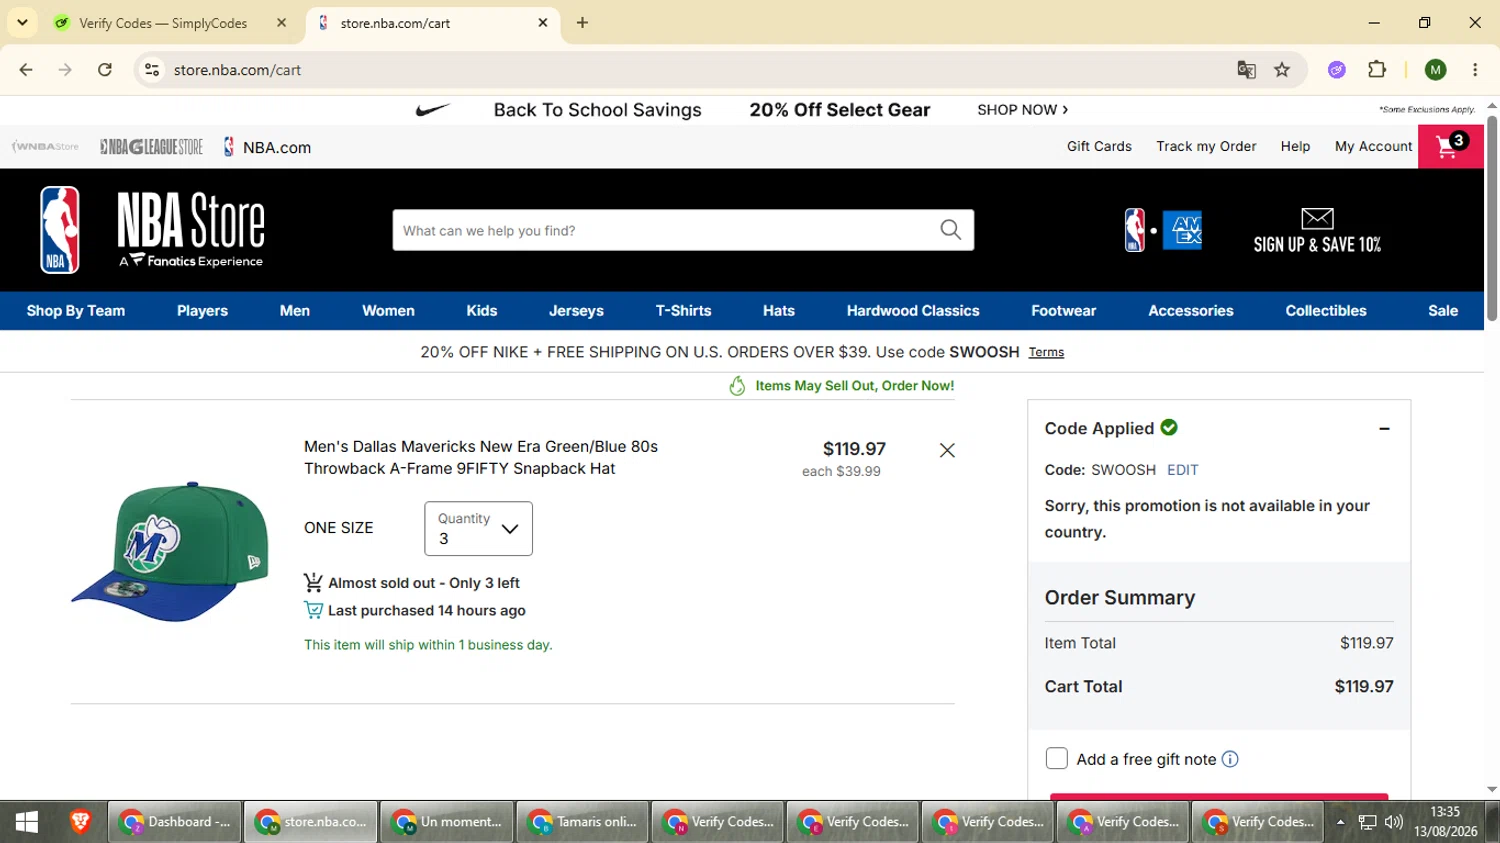The width and height of the screenshot is (1500, 843).
Task: Open the network icon in system tray
Action: pos(1367,822)
